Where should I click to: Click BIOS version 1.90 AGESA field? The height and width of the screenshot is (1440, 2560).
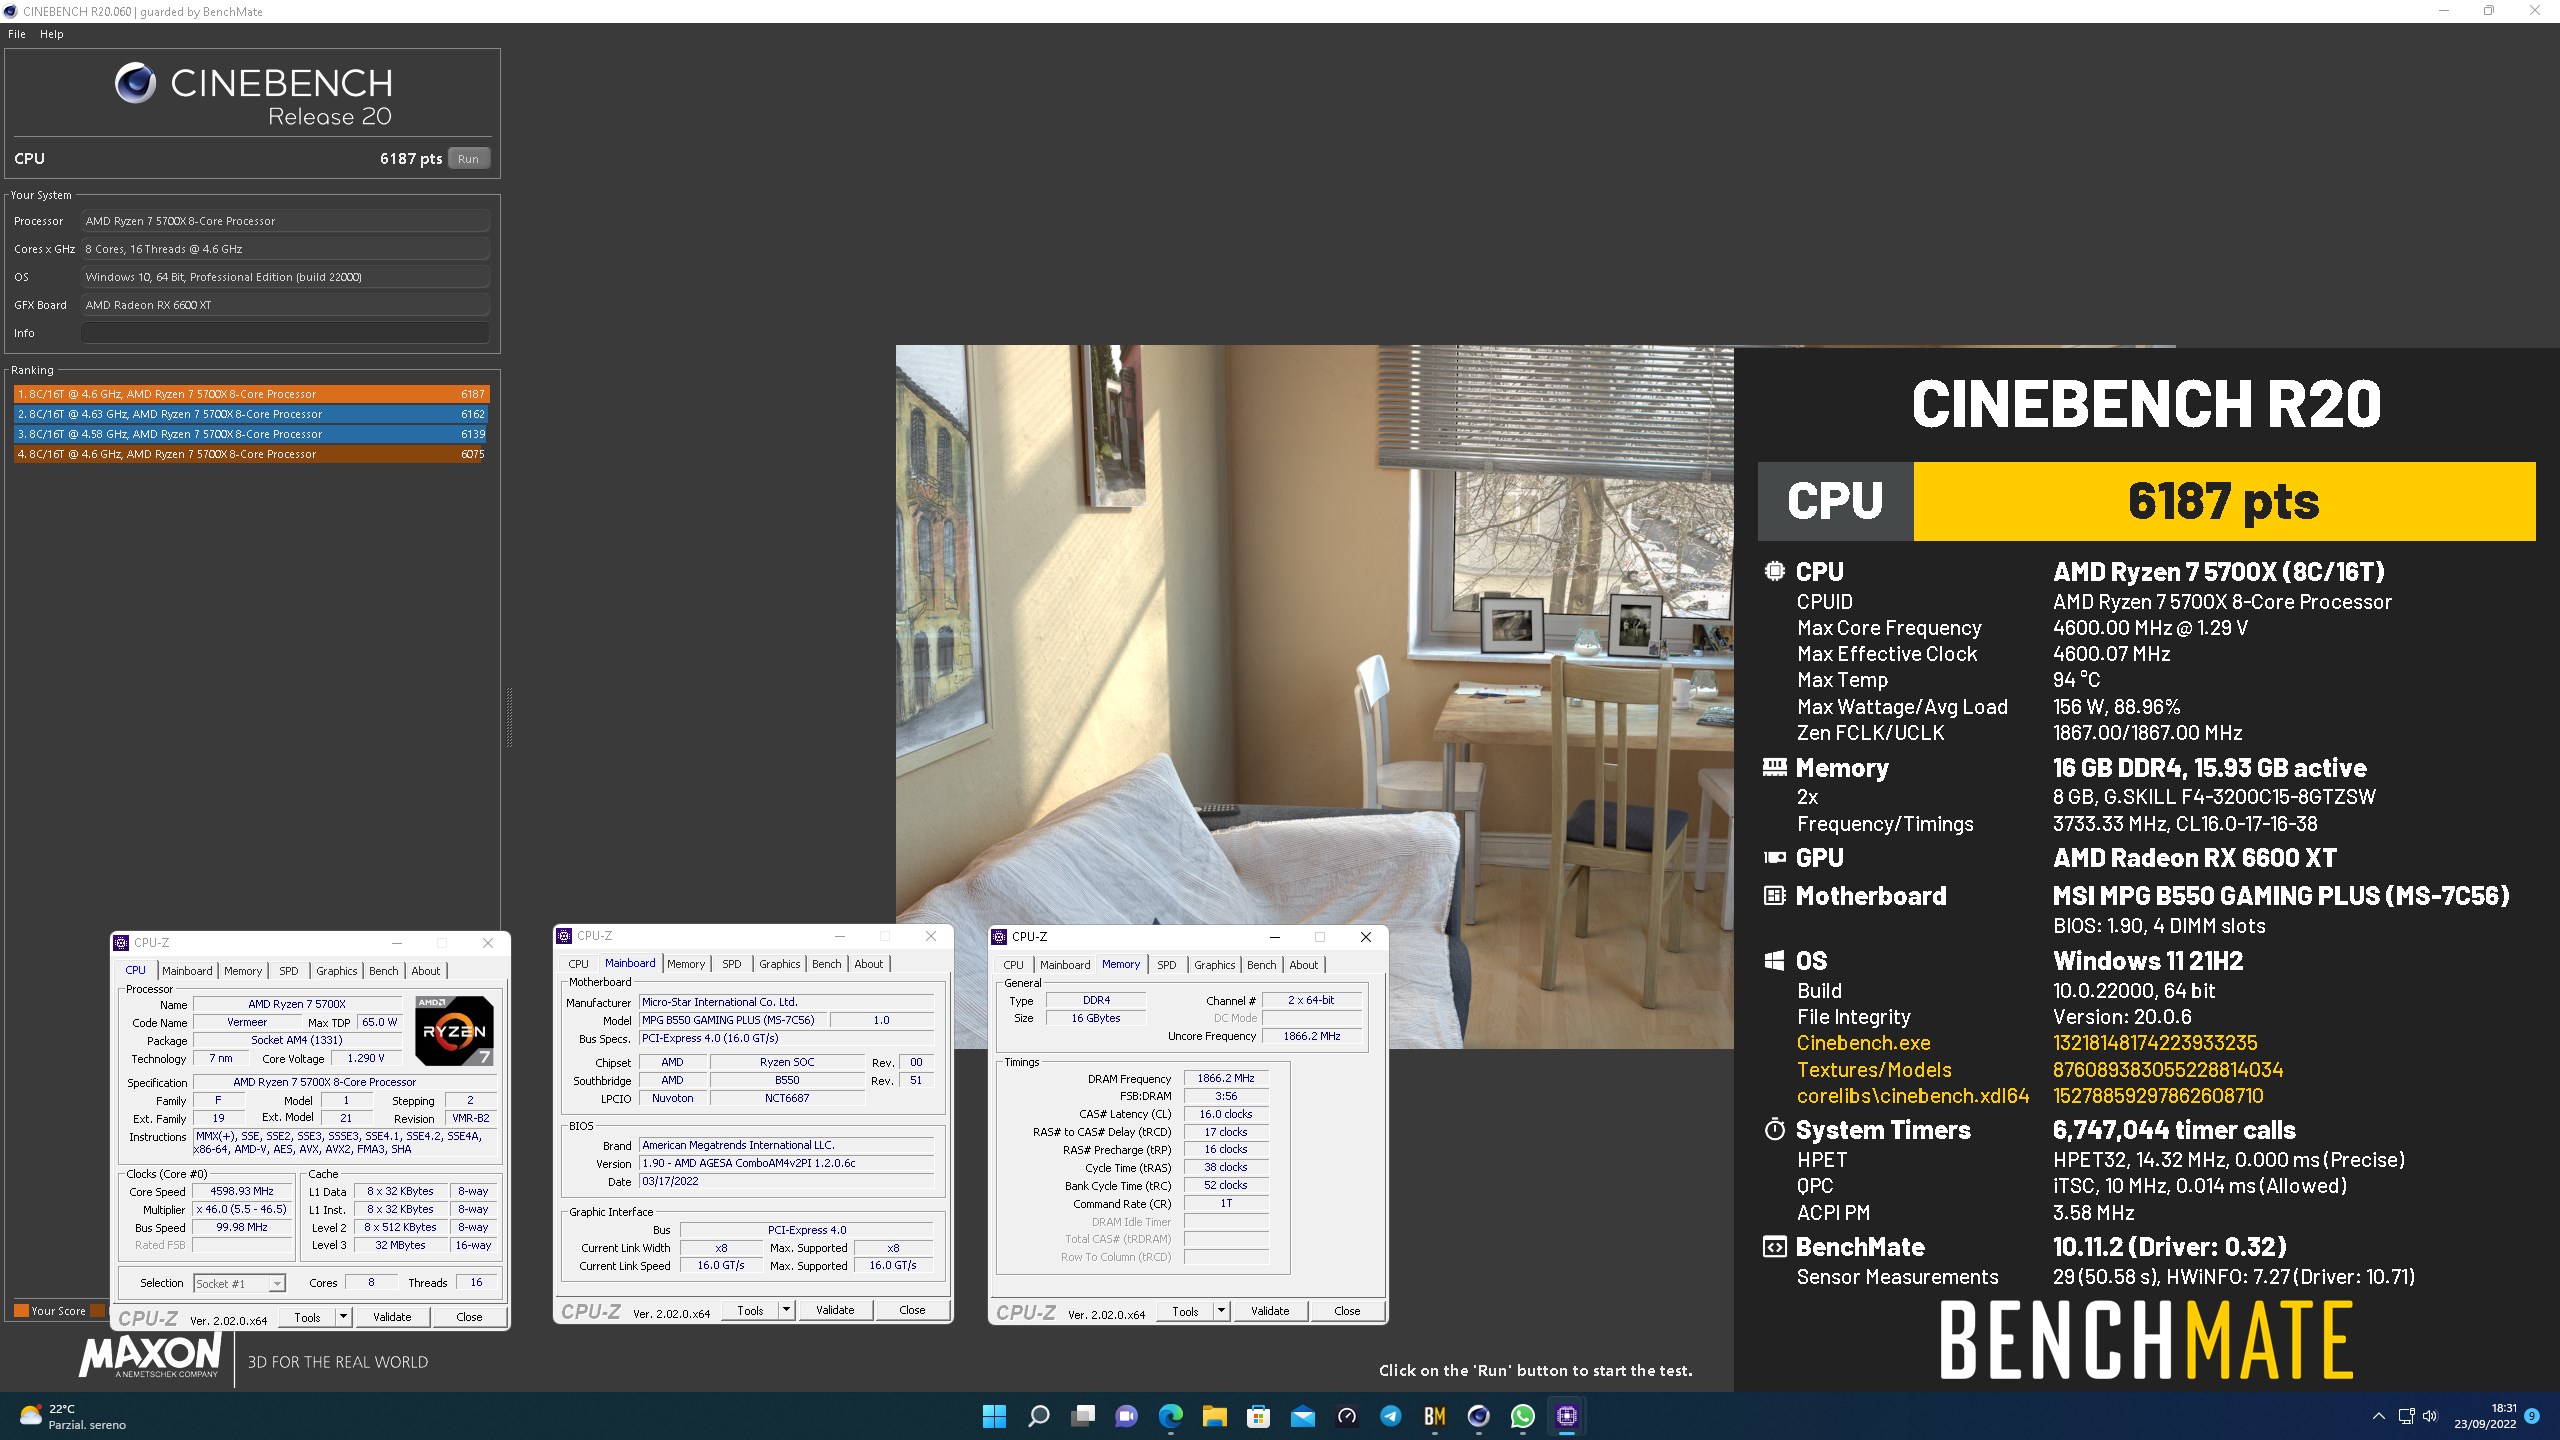[787, 1163]
